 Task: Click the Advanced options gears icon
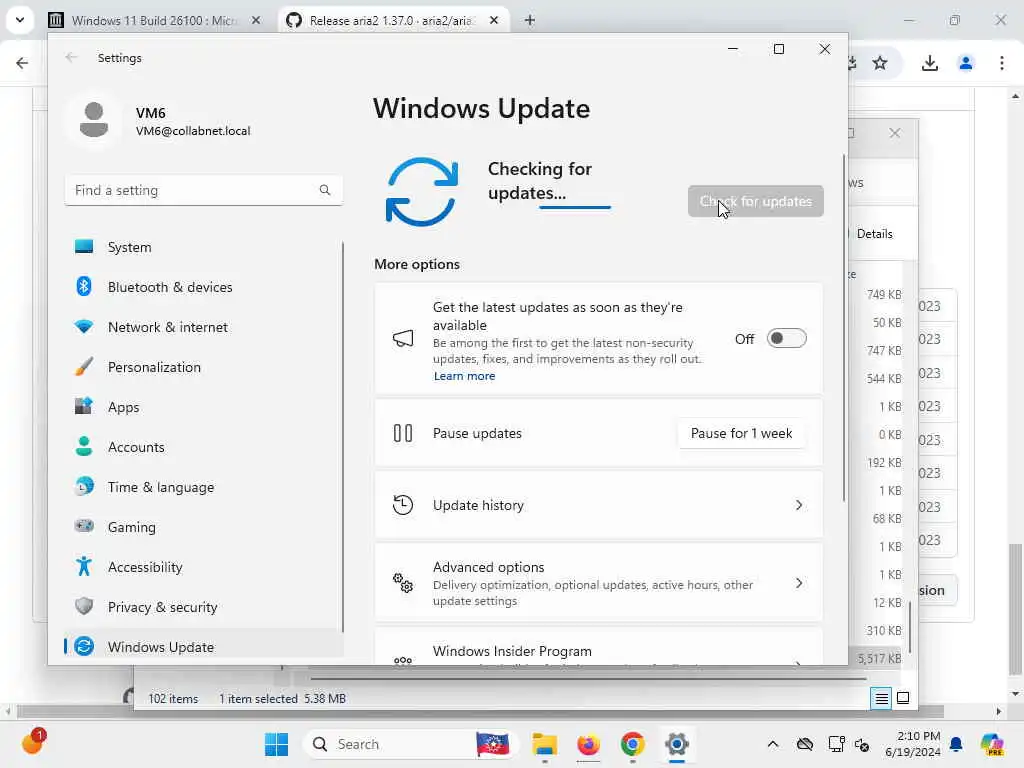click(x=403, y=583)
